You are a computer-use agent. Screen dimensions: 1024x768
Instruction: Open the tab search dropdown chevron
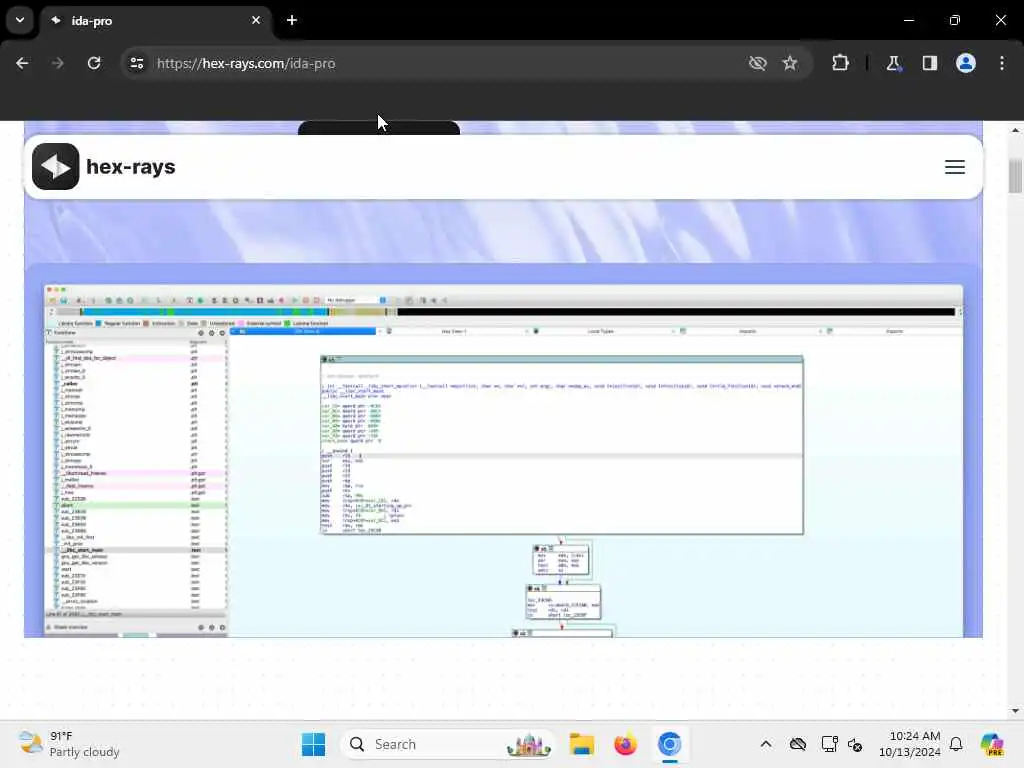click(x=20, y=20)
